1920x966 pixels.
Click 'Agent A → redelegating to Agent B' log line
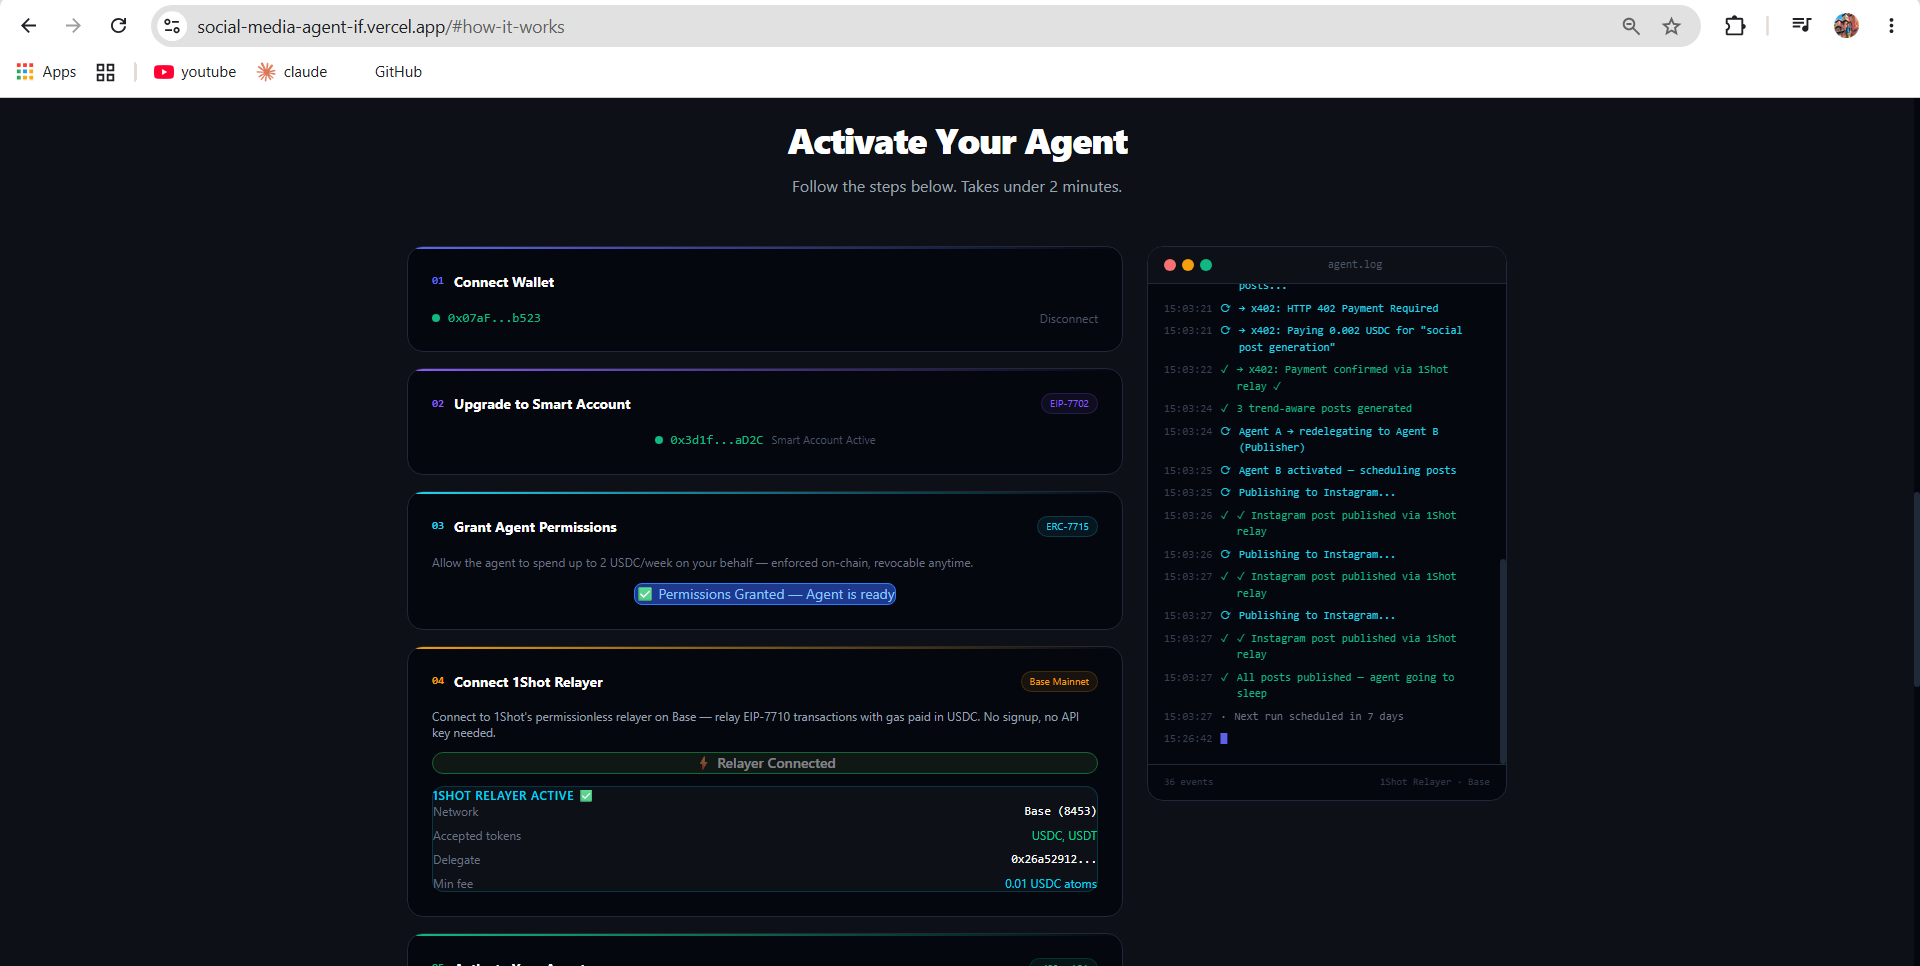click(x=1338, y=439)
